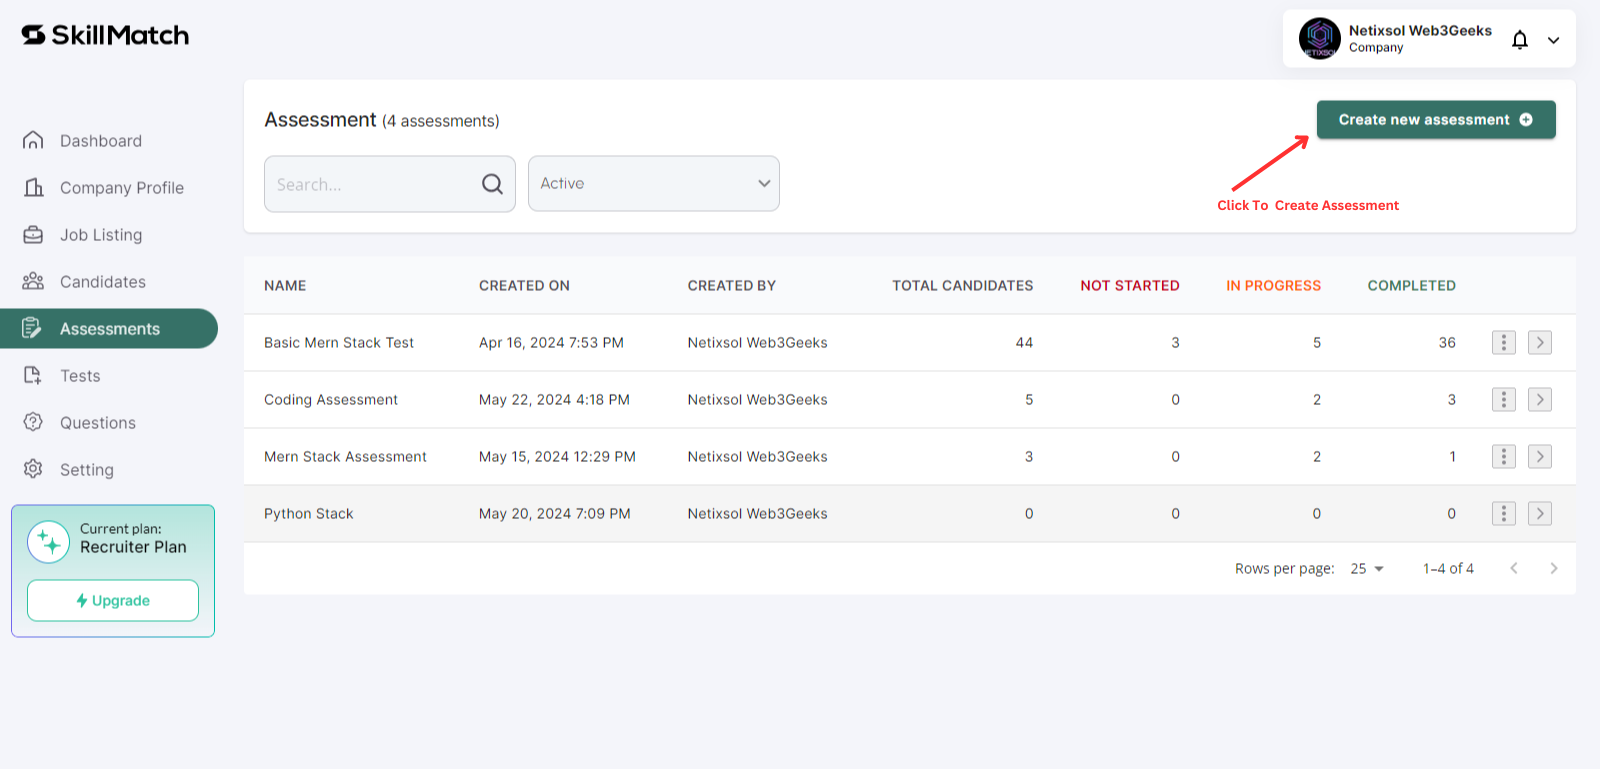Go to next page of results
1600x769 pixels.
coord(1553,568)
